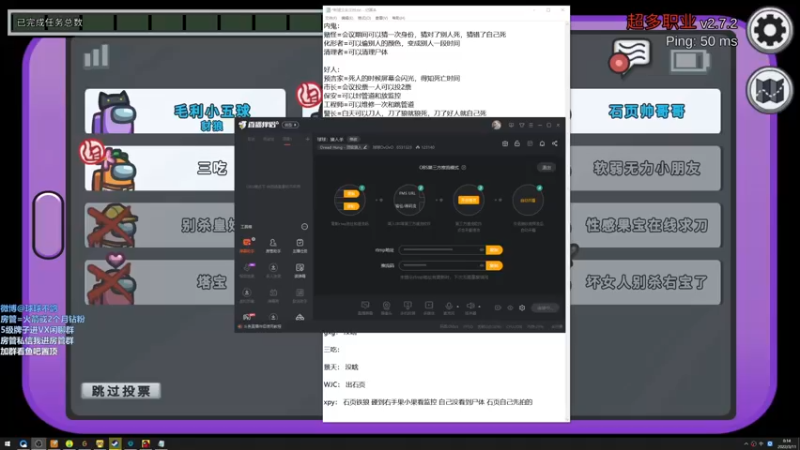Click the share icon in the streaming app header

[x=555, y=144]
